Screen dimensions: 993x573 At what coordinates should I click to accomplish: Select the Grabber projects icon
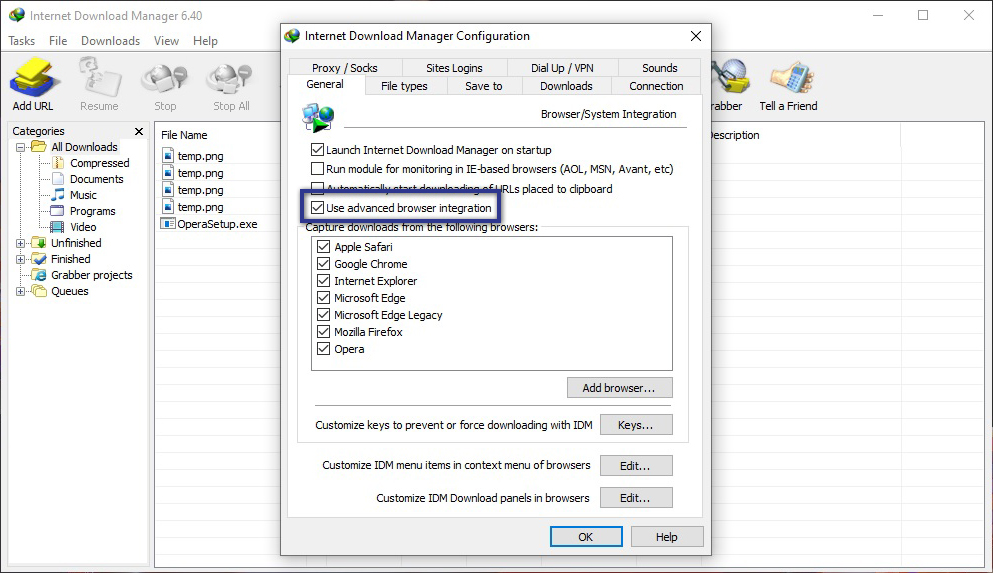pos(40,275)
